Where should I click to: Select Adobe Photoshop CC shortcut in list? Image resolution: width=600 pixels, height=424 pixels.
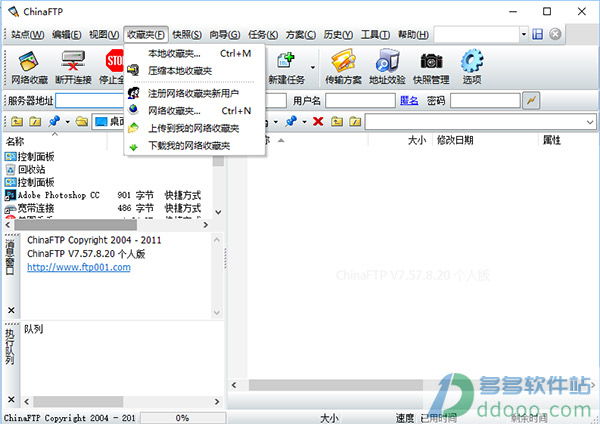52,196
